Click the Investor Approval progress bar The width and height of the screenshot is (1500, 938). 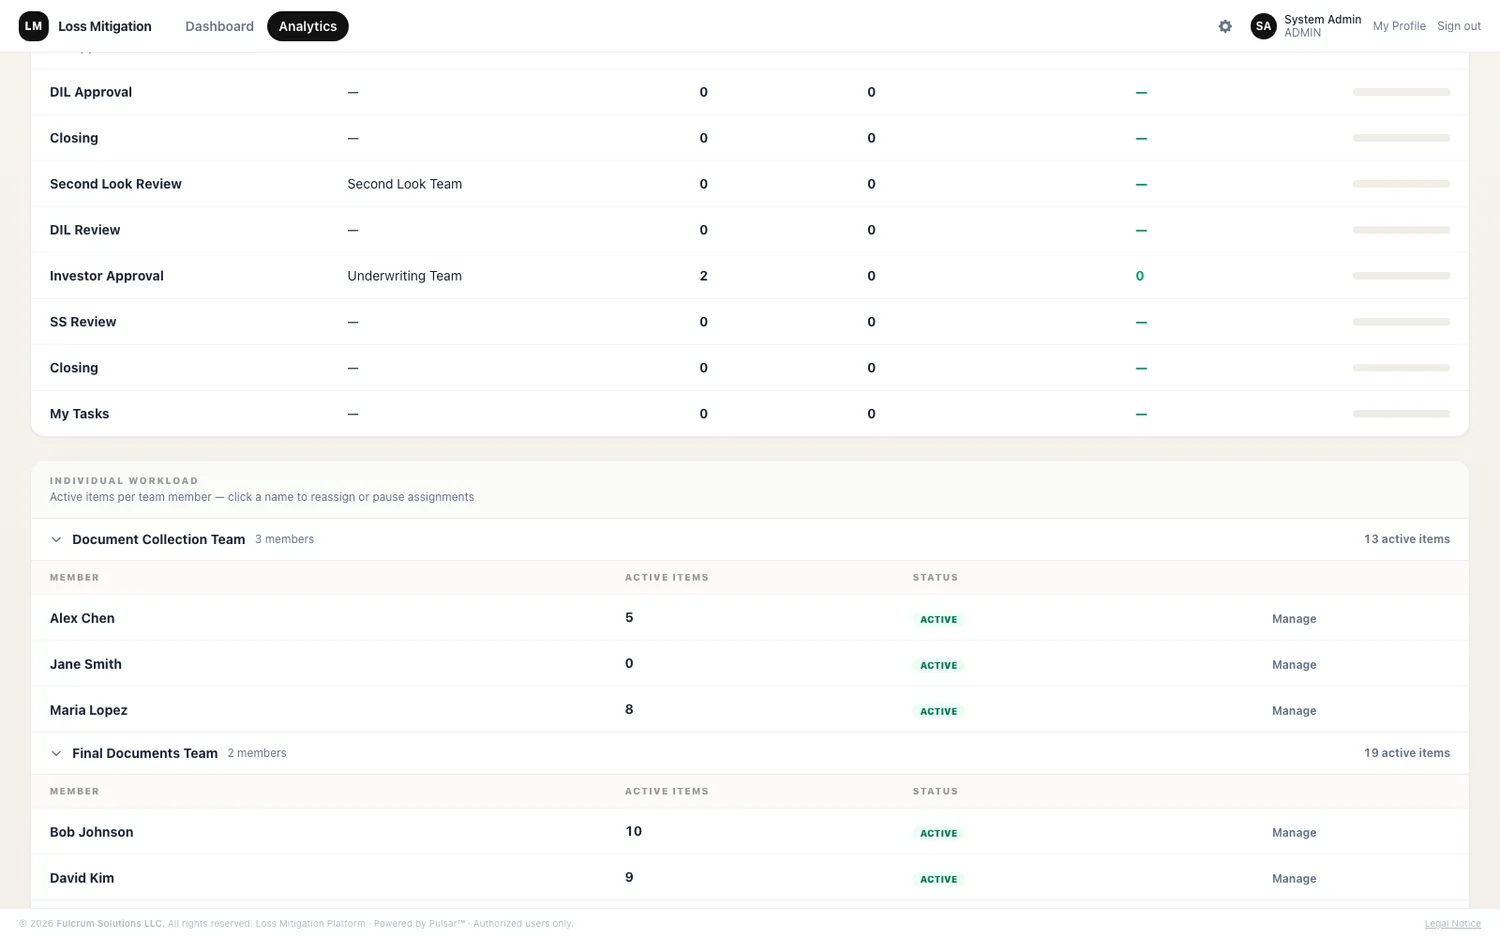pos(1401,276)
